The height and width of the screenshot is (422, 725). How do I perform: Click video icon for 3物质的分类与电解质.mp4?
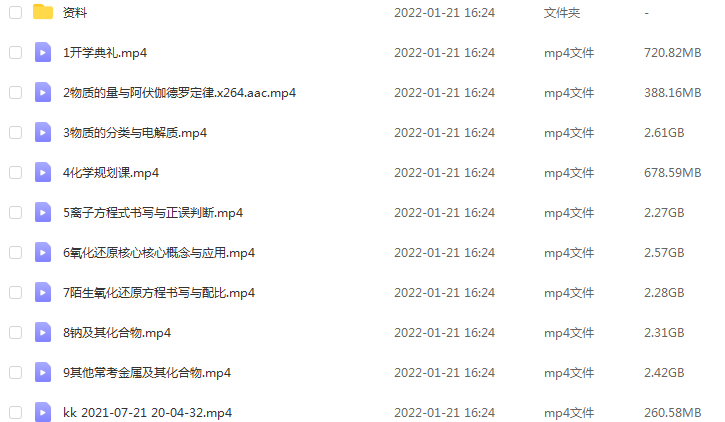[43, 132]
